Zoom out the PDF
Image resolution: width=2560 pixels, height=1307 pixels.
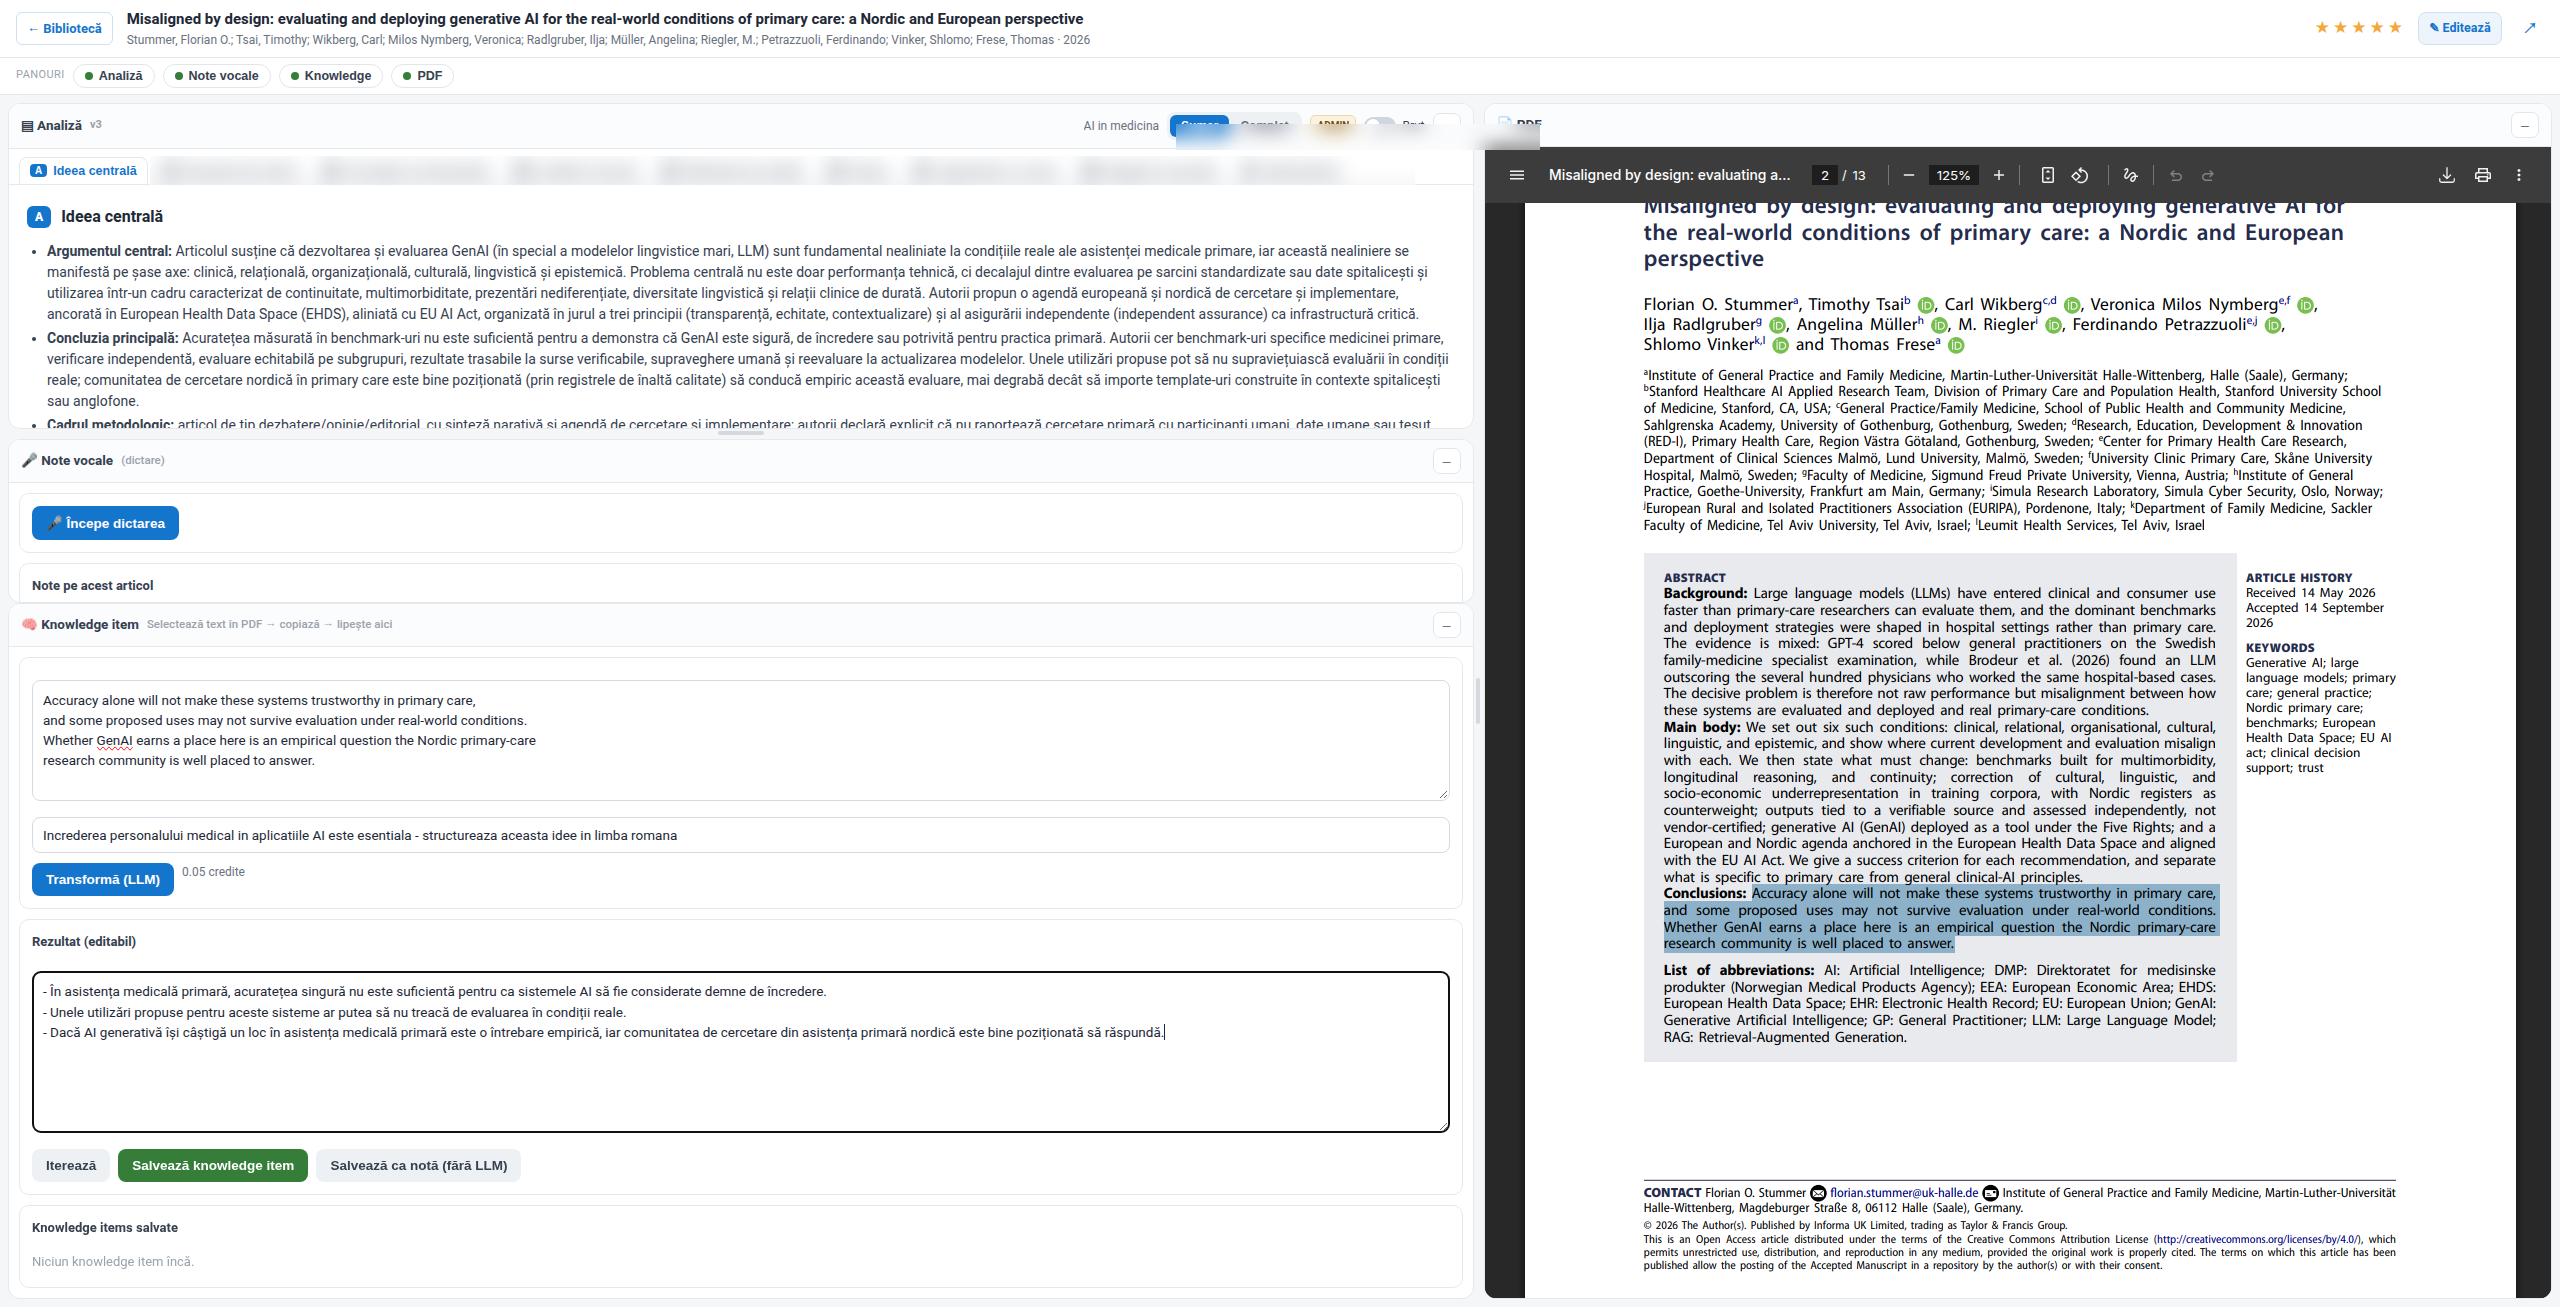coord(1908,175)
